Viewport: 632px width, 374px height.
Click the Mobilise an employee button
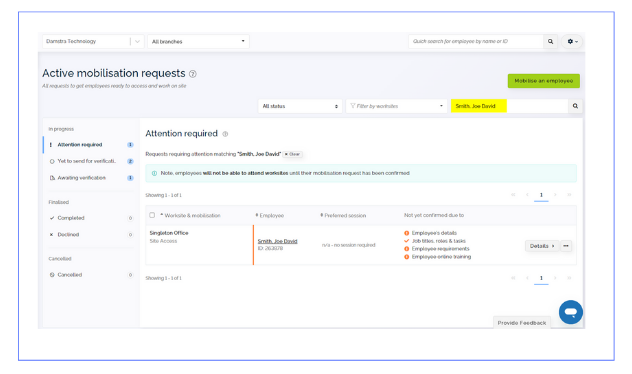tap(544, 81)
